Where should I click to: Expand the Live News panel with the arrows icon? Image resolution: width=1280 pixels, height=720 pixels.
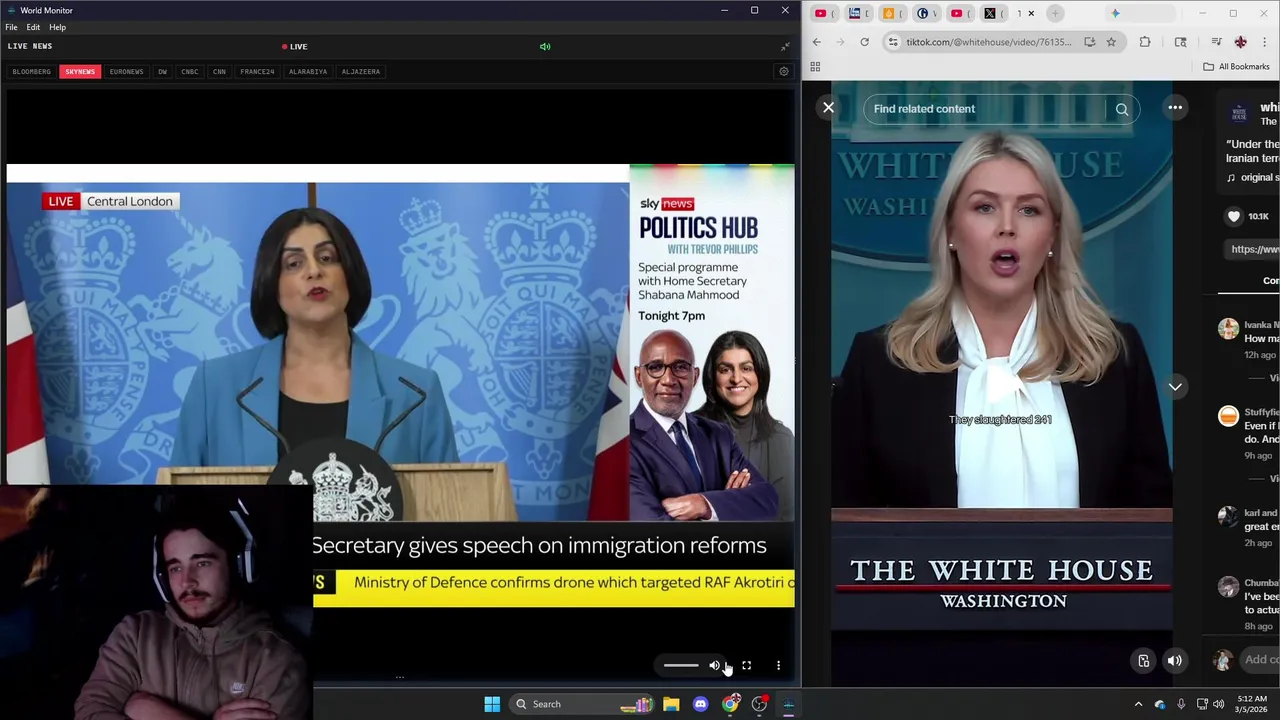point(785,46)
